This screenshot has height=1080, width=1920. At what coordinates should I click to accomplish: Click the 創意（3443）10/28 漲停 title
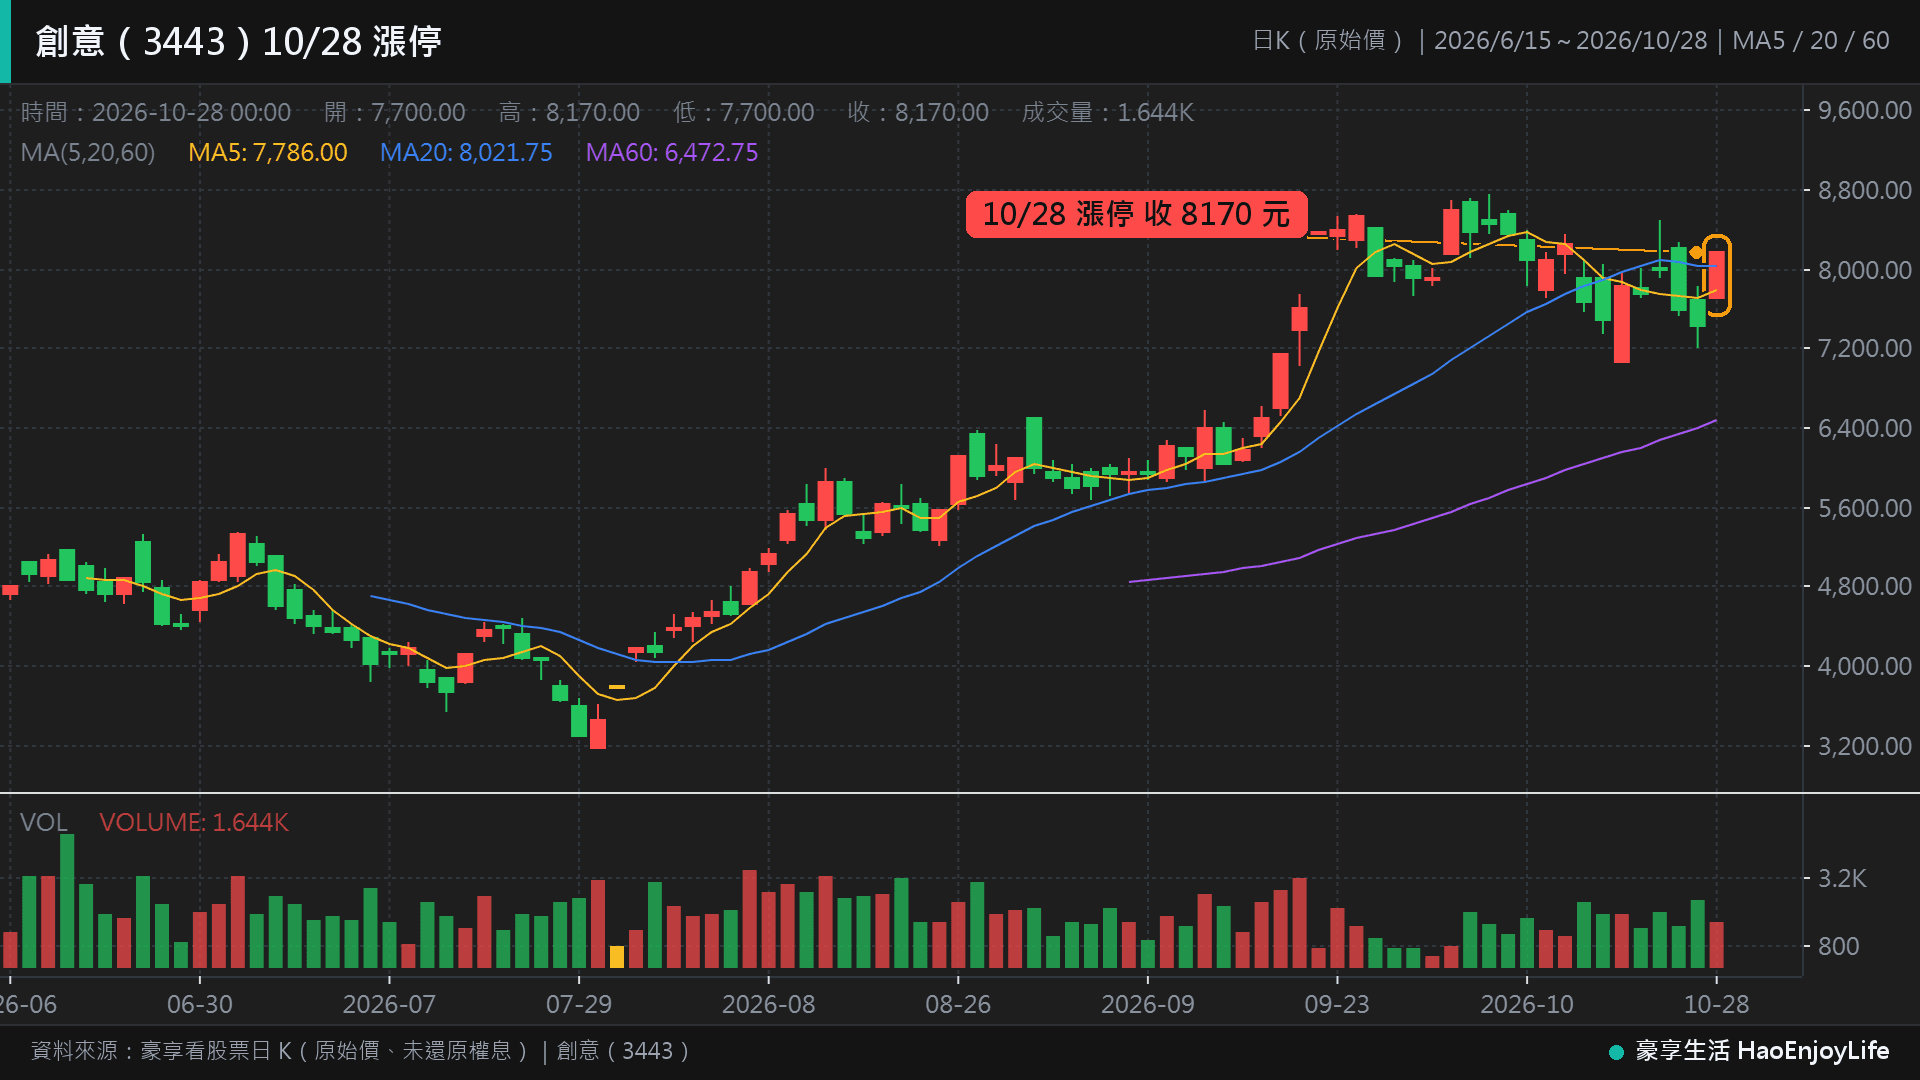point(238,42)
